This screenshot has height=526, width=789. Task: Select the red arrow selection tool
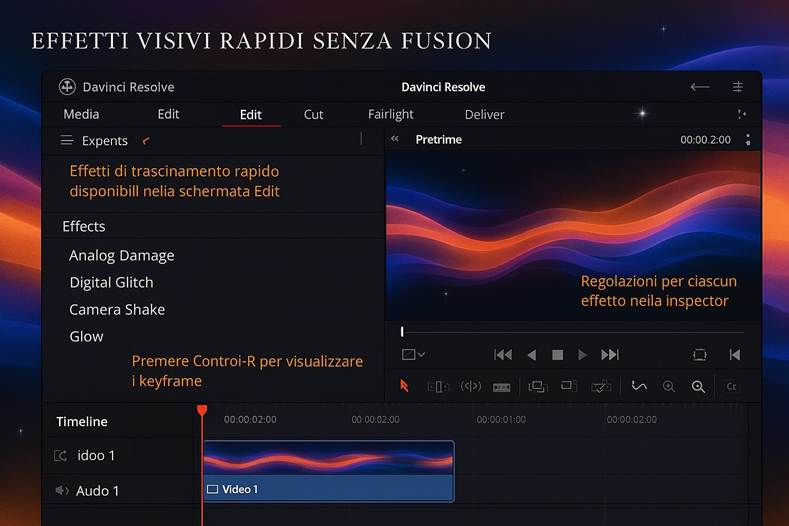coord(404,386)
